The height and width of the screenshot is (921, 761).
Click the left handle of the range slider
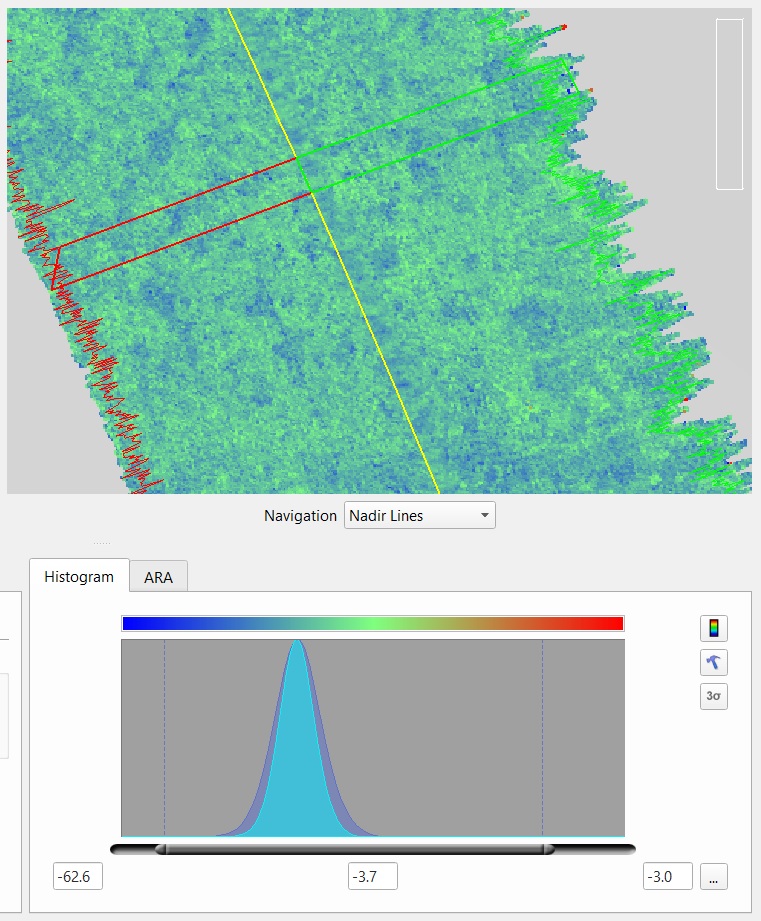[x=161, y=849]
